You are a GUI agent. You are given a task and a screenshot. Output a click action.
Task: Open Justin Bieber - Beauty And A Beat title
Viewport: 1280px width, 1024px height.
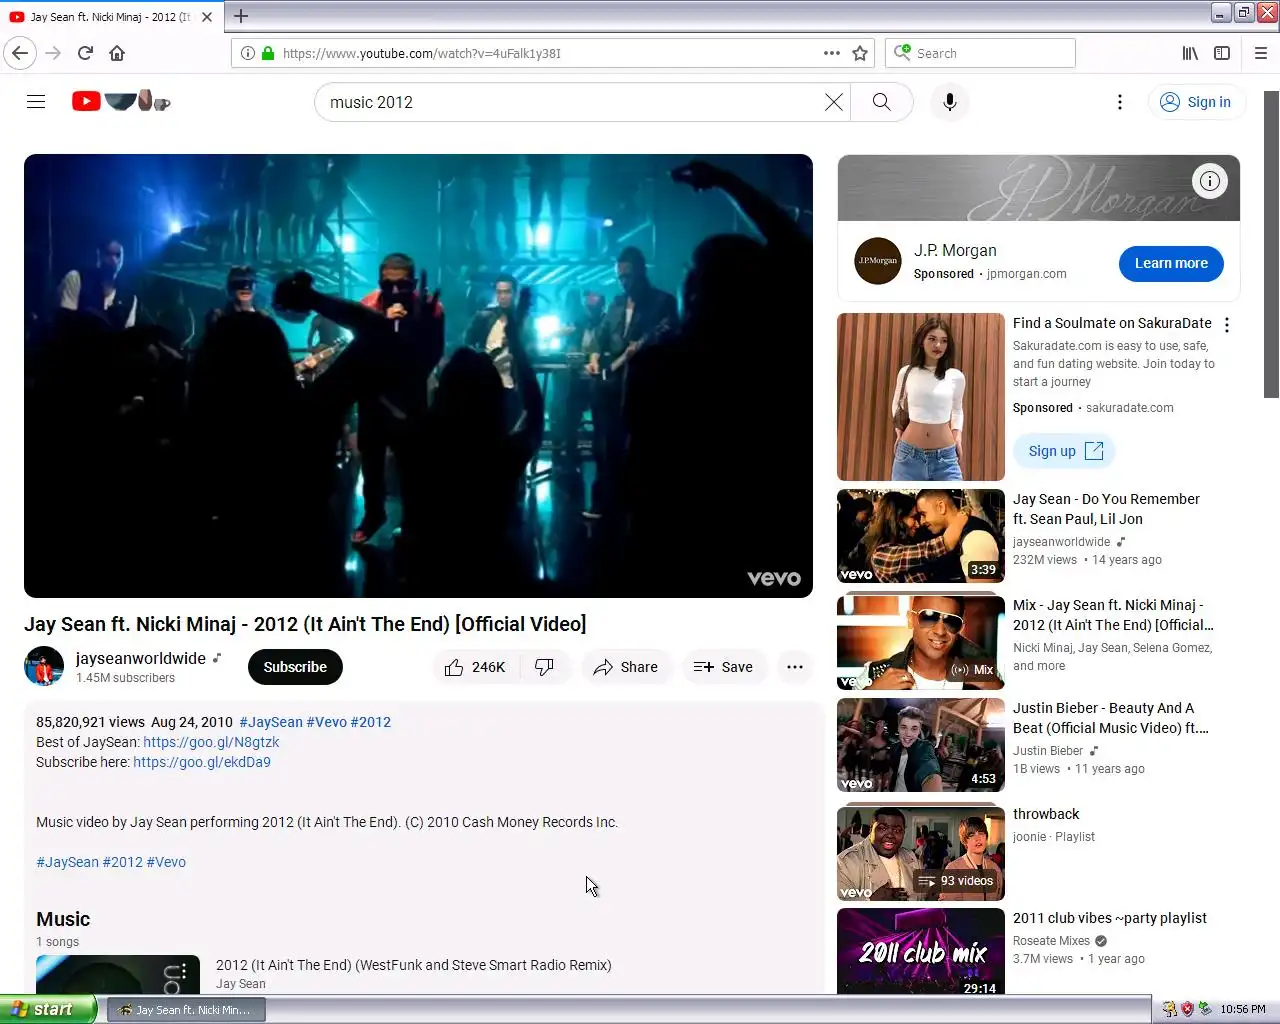pos(1110,718)
